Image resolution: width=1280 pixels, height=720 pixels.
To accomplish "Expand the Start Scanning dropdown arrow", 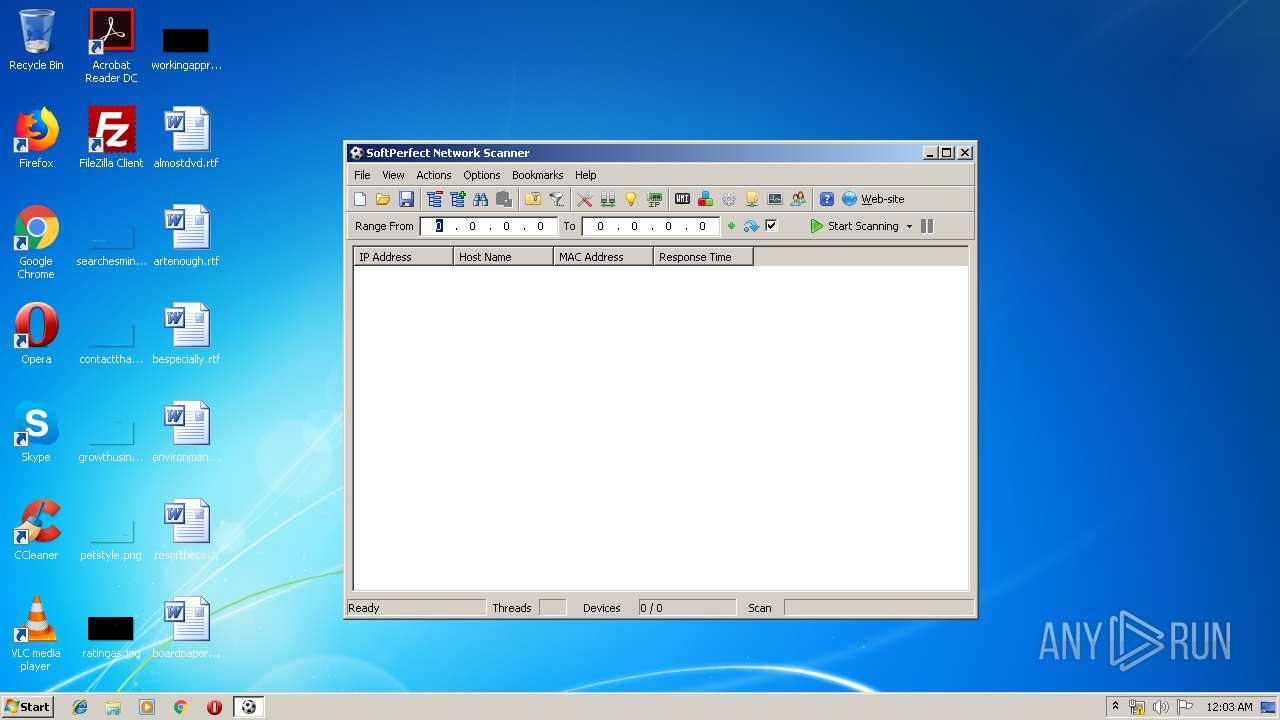I will click(909, 226).
